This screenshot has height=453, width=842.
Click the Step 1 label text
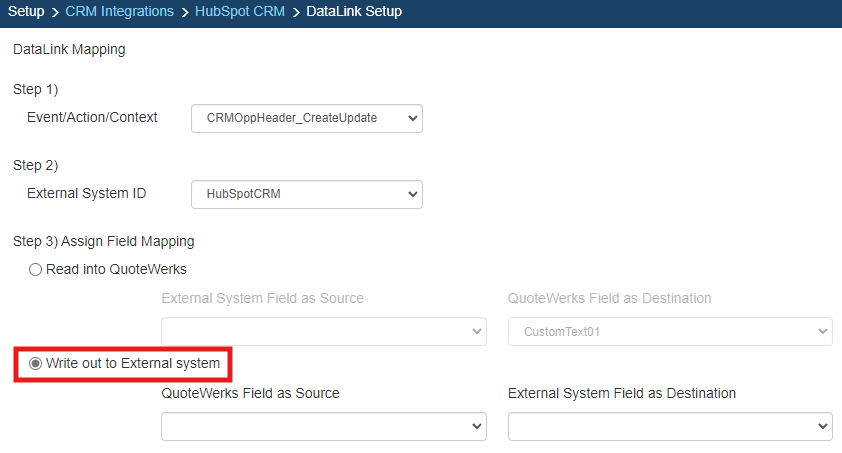click(x=36, y=89)
